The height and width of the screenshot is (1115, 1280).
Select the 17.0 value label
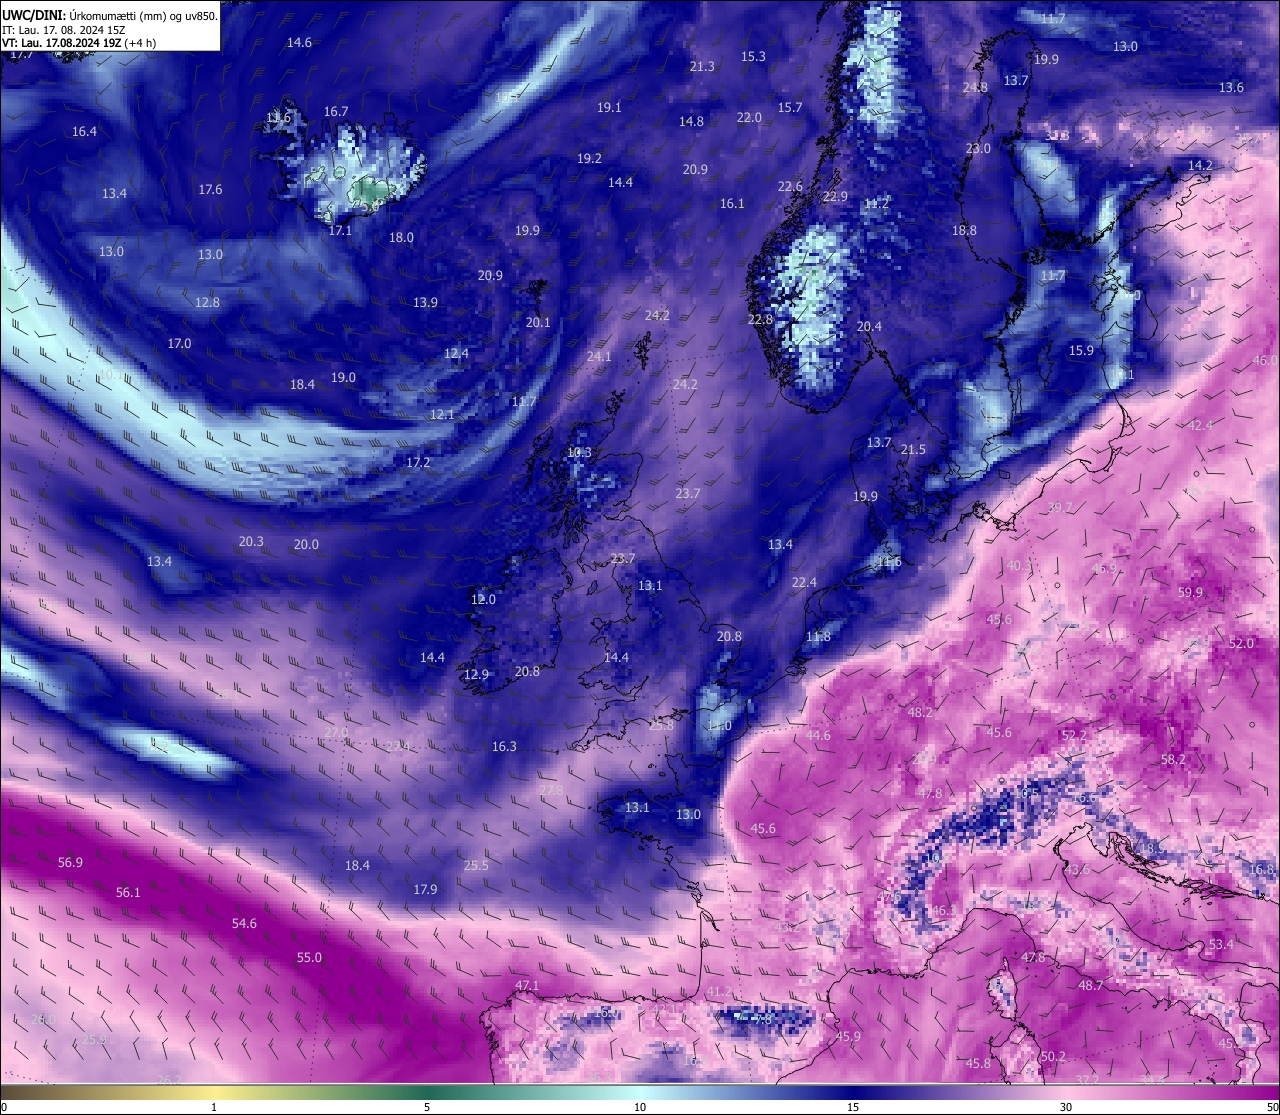click(x=179, y=344)
